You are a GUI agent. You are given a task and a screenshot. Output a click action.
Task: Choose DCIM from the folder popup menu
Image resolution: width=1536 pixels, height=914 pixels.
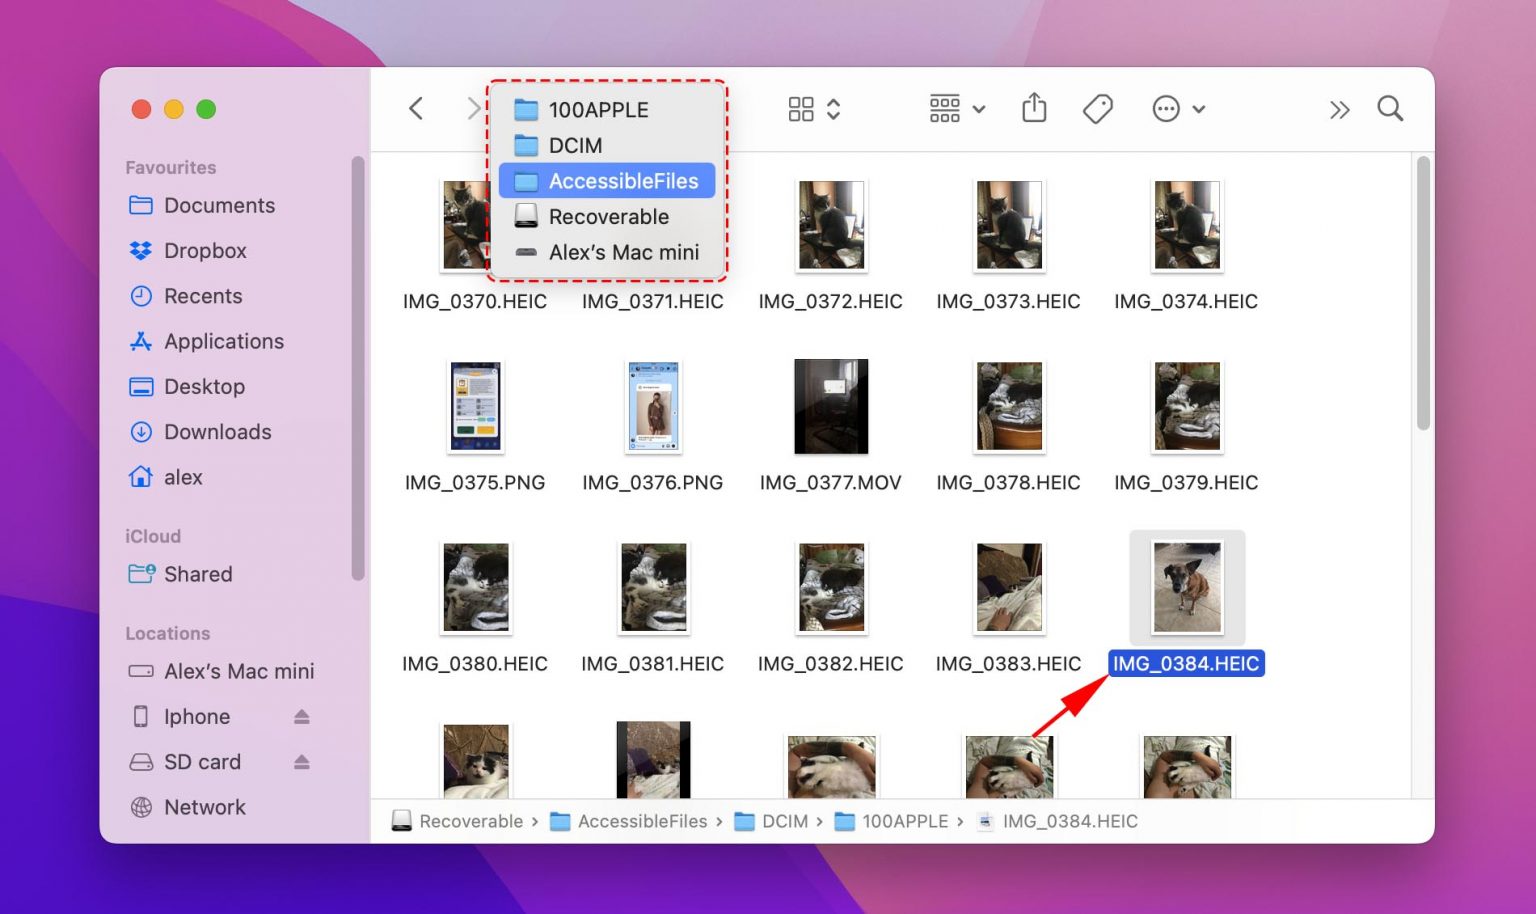point(576,145)
